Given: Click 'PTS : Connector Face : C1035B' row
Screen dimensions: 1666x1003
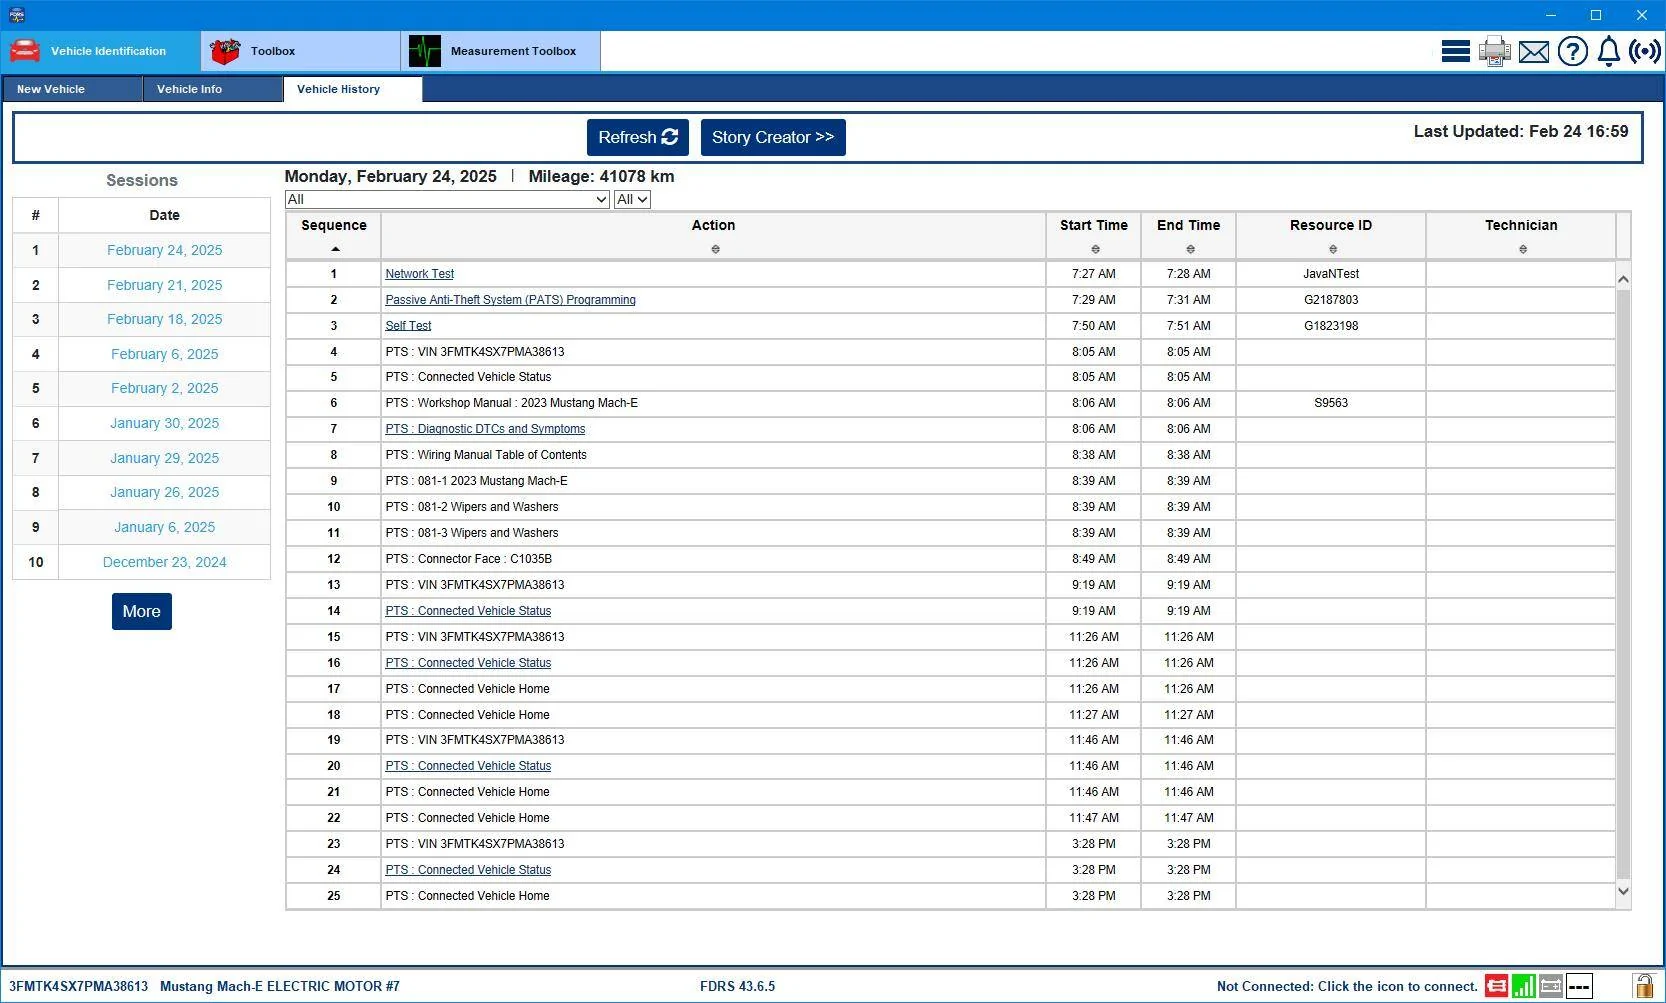Looking at the screenshot, I should pos(950,559).
